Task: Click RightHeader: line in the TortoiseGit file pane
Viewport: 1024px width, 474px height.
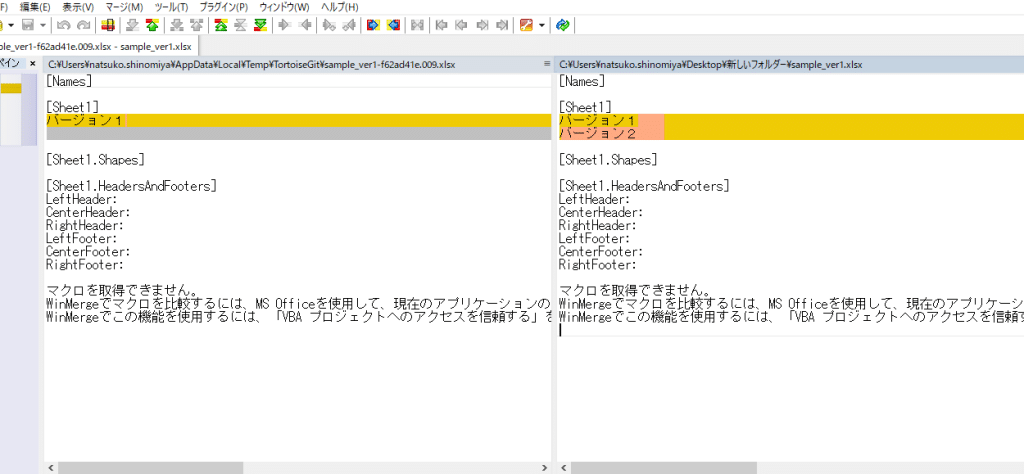Action: [x=85, y=225]
